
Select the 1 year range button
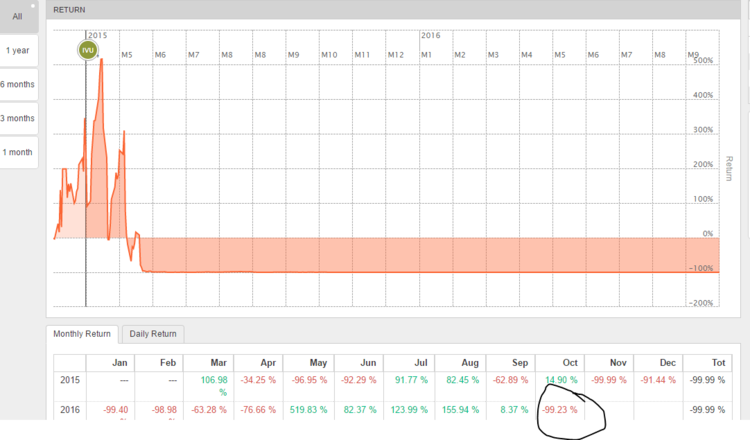point(18,50)
